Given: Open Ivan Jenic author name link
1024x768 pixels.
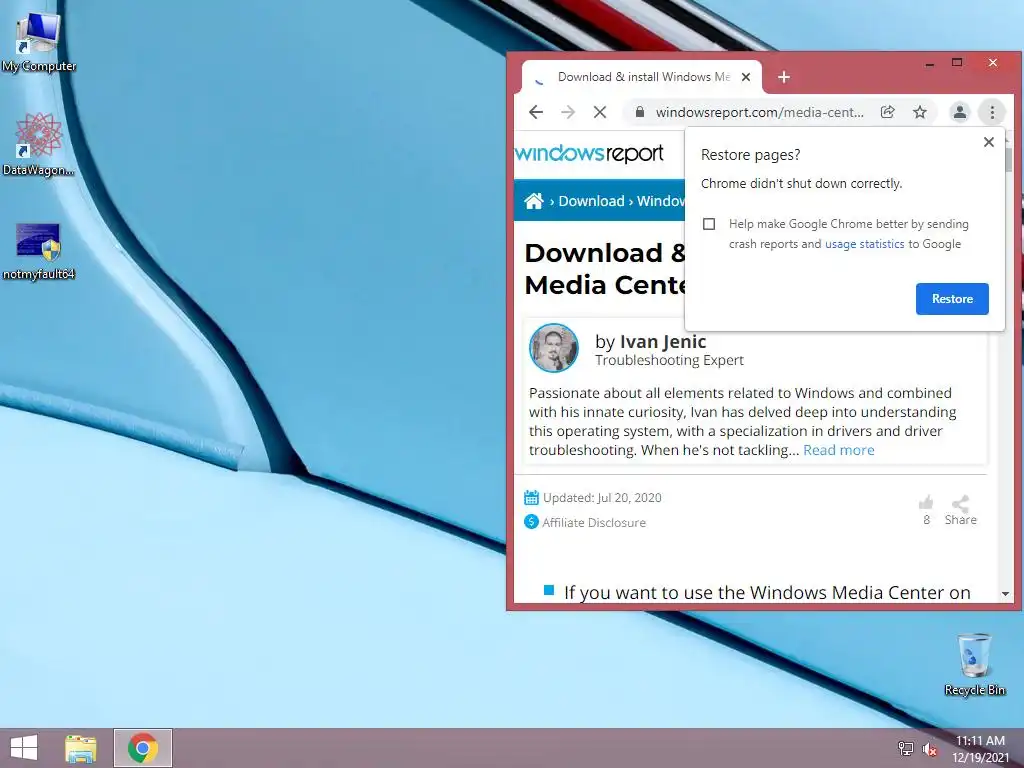Looking at the screenshot, I should click(x=663, y=342).
